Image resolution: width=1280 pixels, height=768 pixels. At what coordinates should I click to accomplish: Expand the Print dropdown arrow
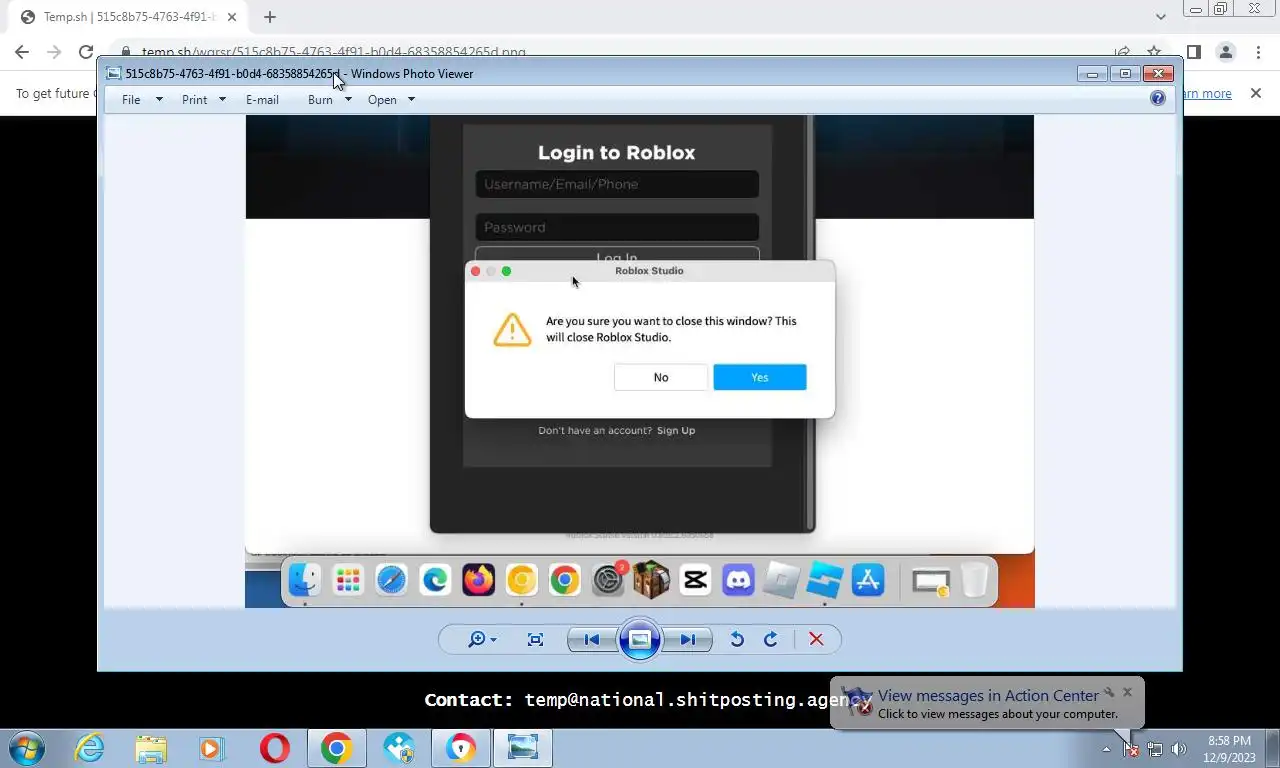(x=222, y=99)
